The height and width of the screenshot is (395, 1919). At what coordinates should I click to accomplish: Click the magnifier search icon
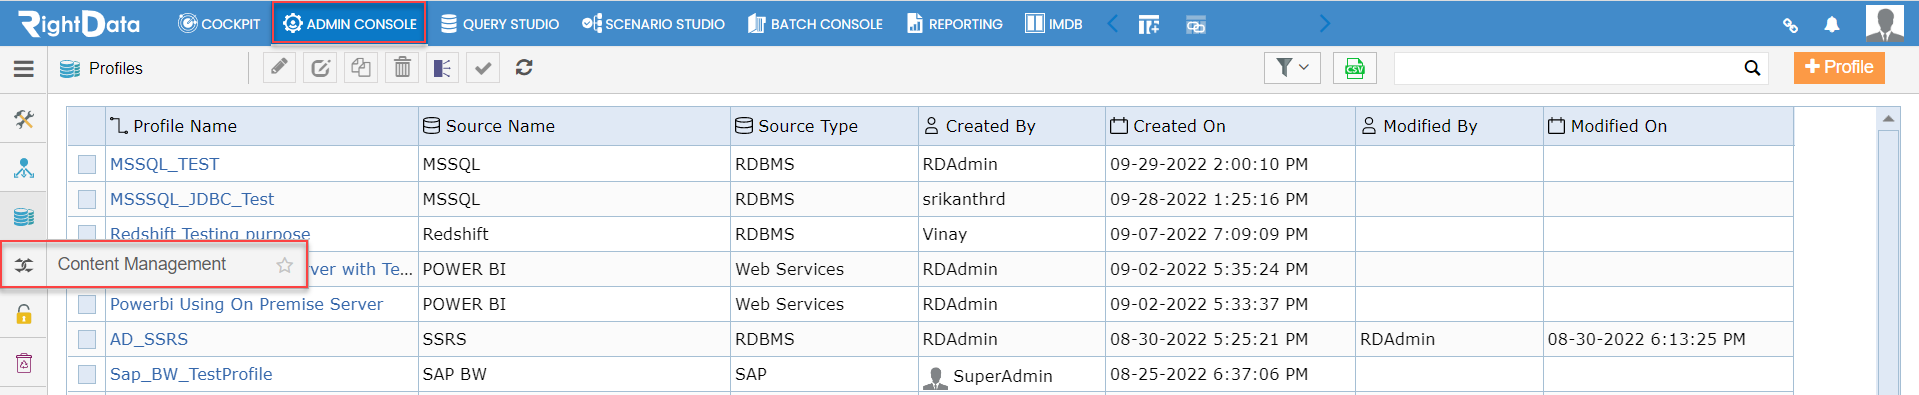tap(1752, 68)
